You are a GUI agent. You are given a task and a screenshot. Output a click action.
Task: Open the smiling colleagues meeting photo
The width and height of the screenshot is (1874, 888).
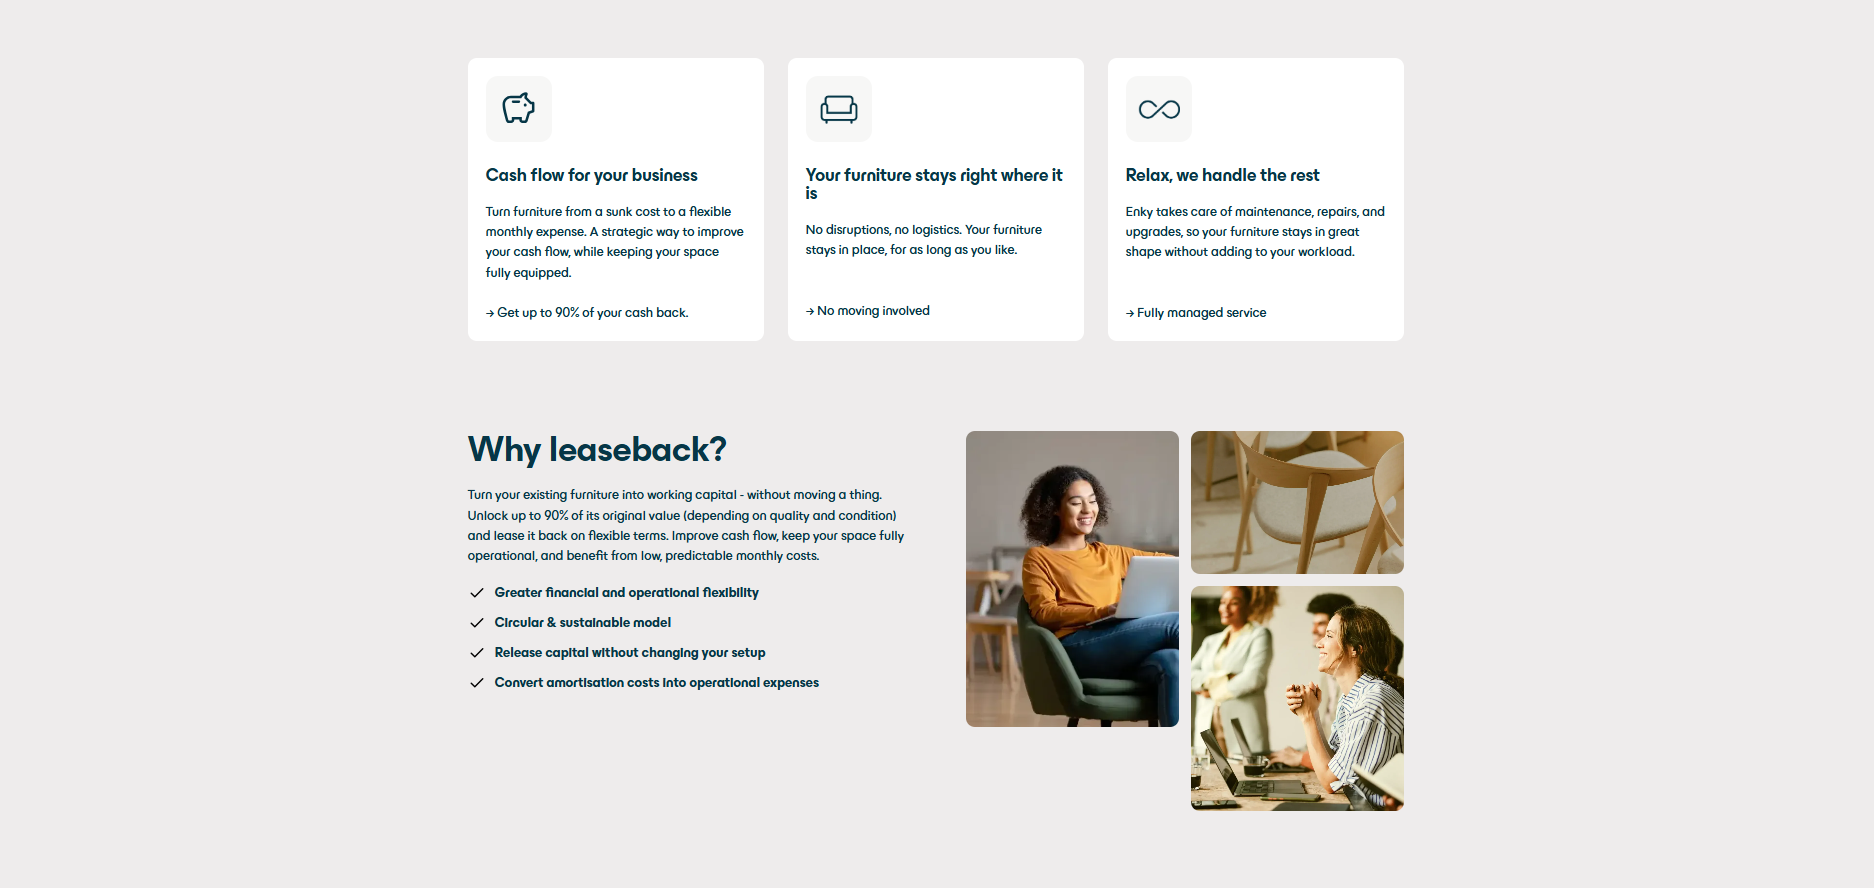(x=1297, y=698)
